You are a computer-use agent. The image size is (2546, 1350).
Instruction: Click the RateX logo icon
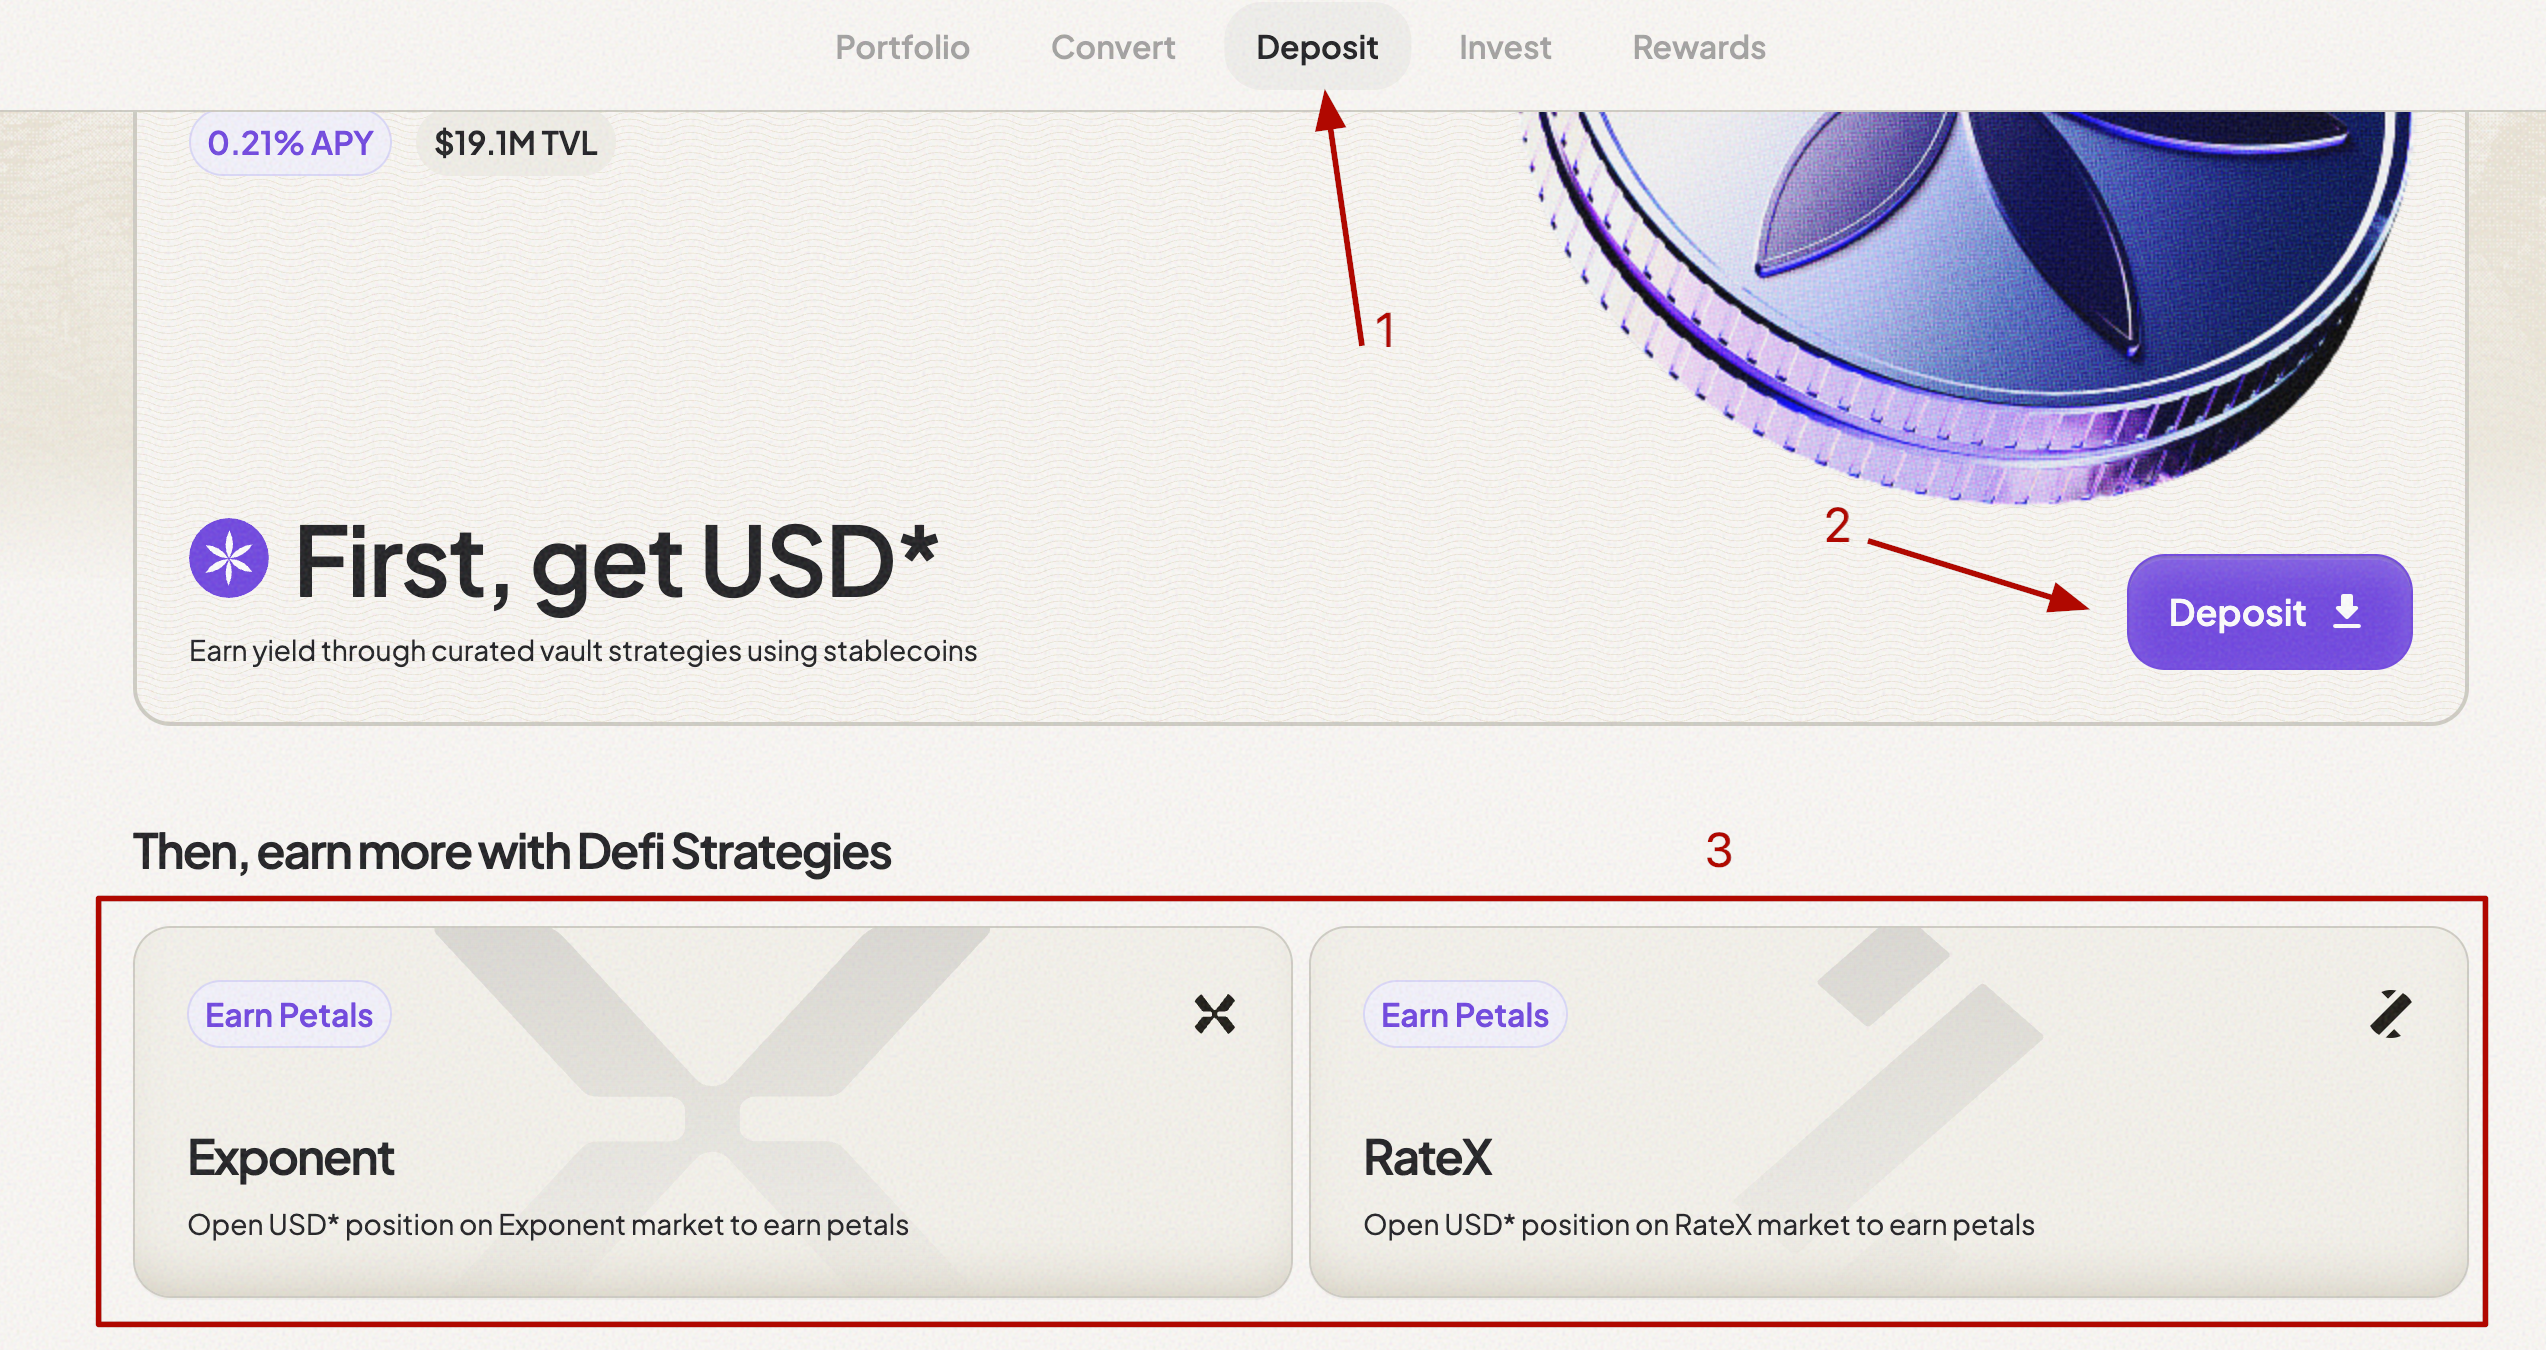tap(2390, 1014)
